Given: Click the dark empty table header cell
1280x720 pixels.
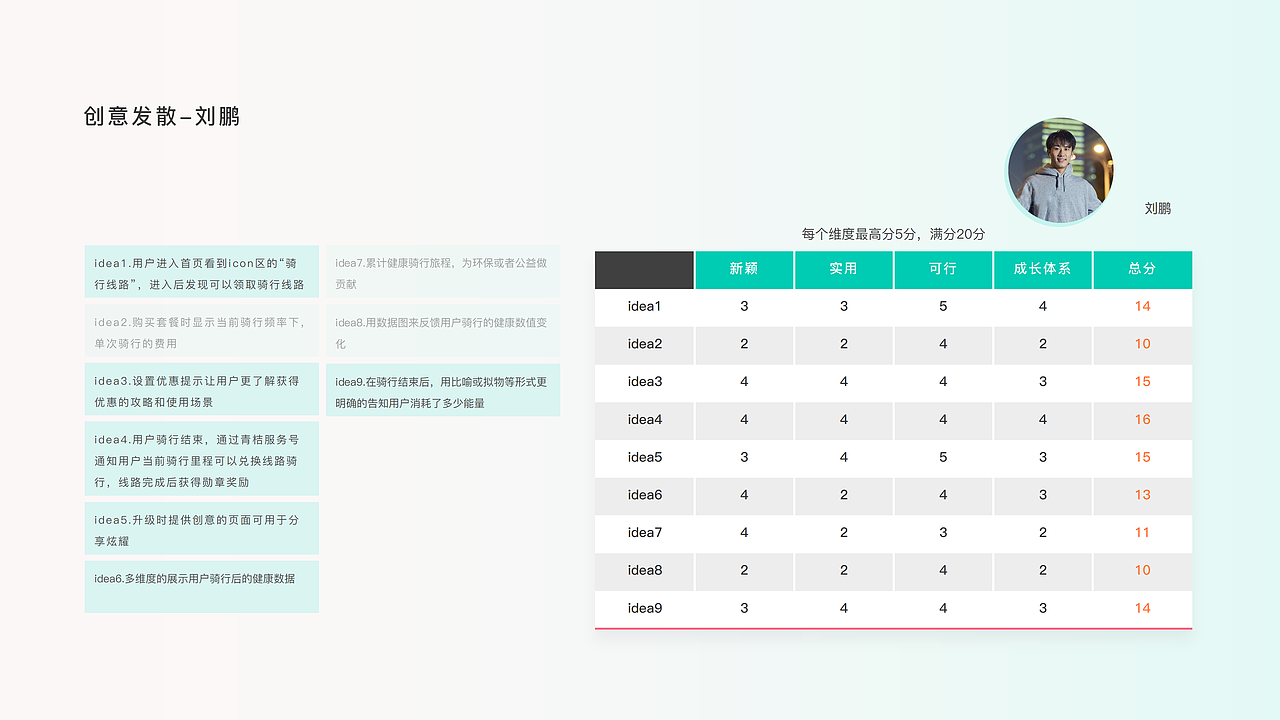Looking at the screenshot, I should [644, 270].
